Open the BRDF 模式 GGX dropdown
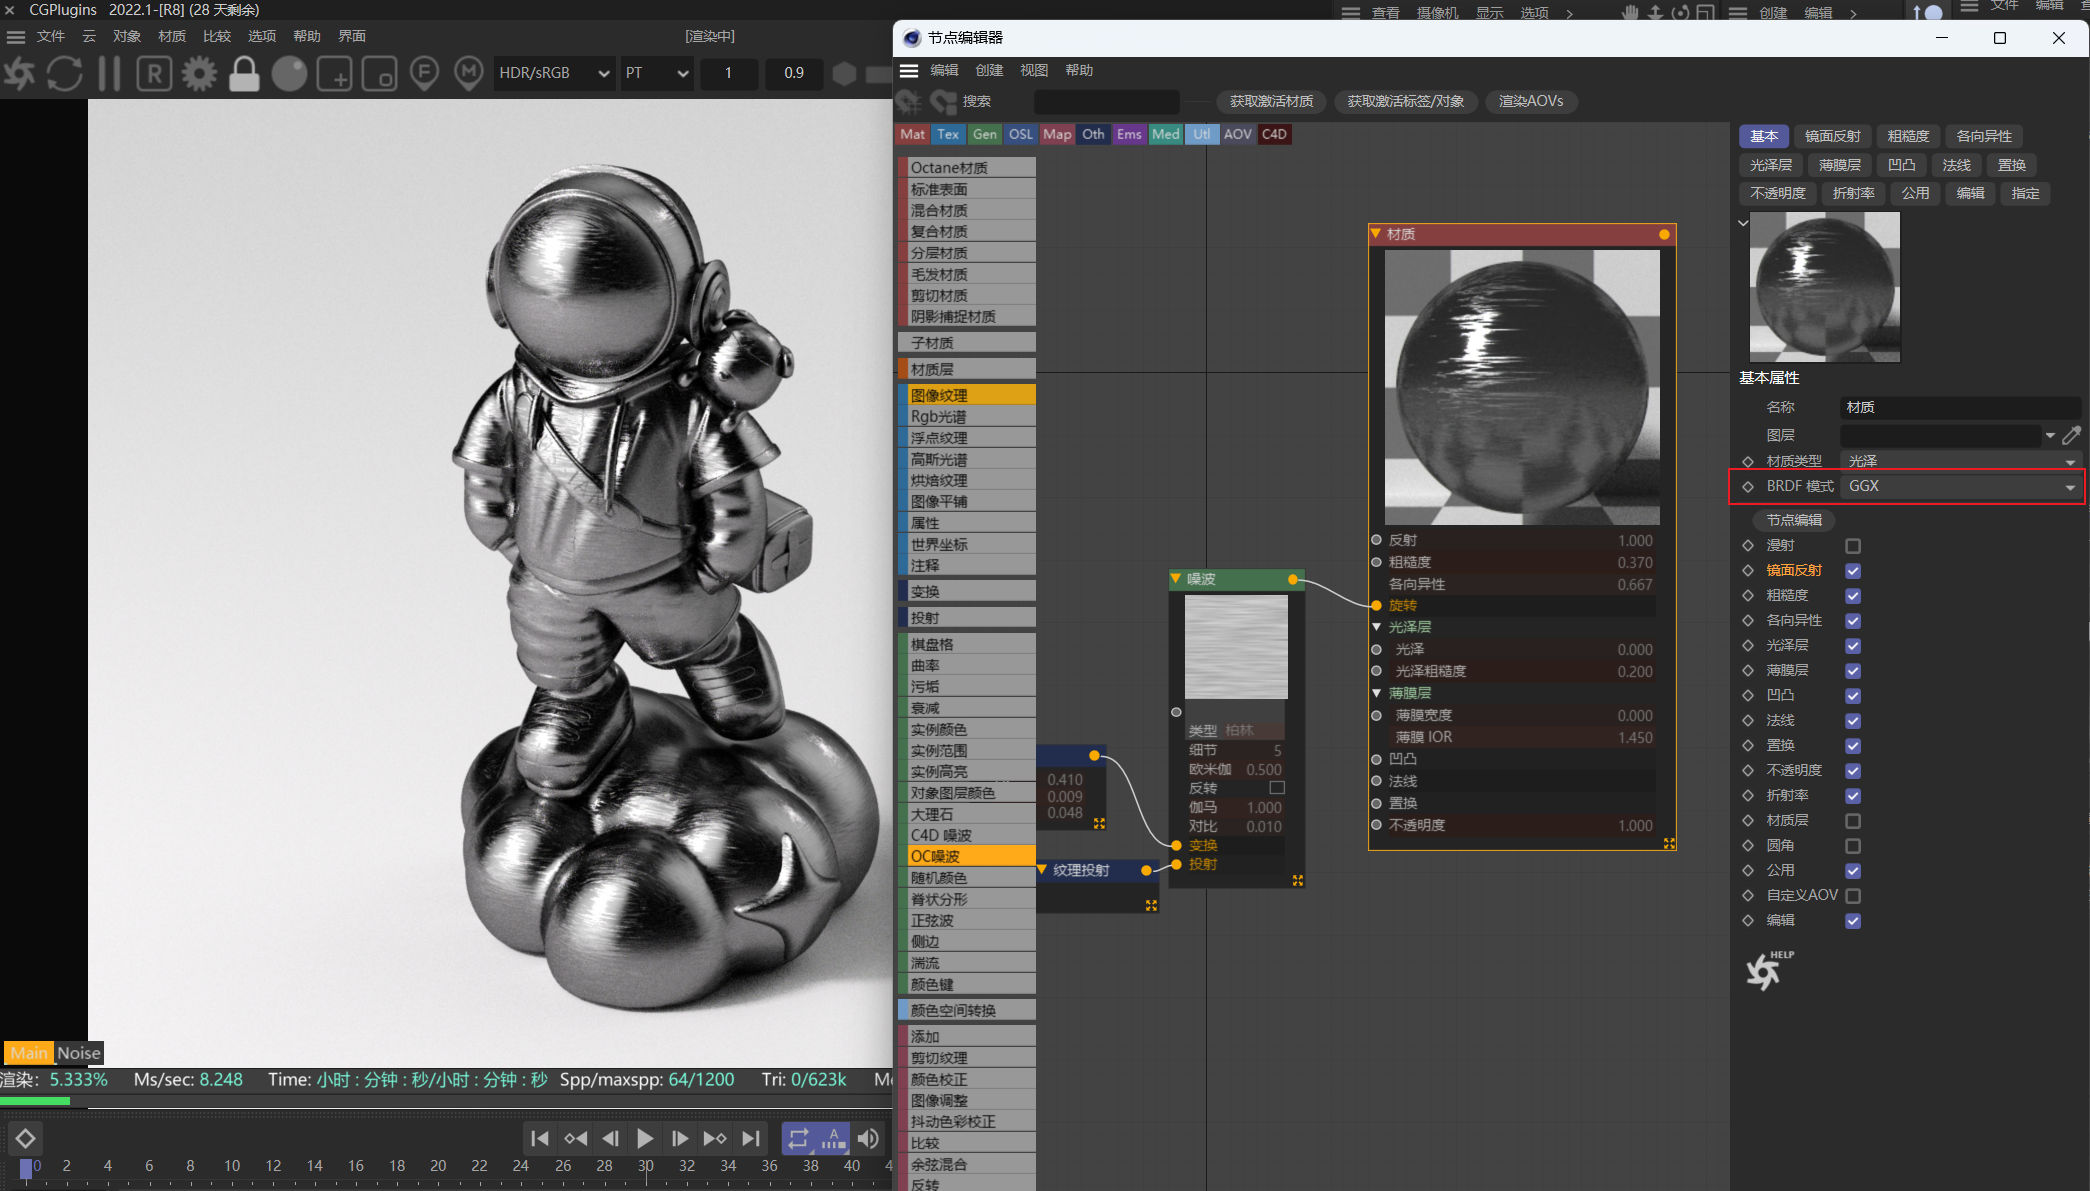 coord(1960,486)
